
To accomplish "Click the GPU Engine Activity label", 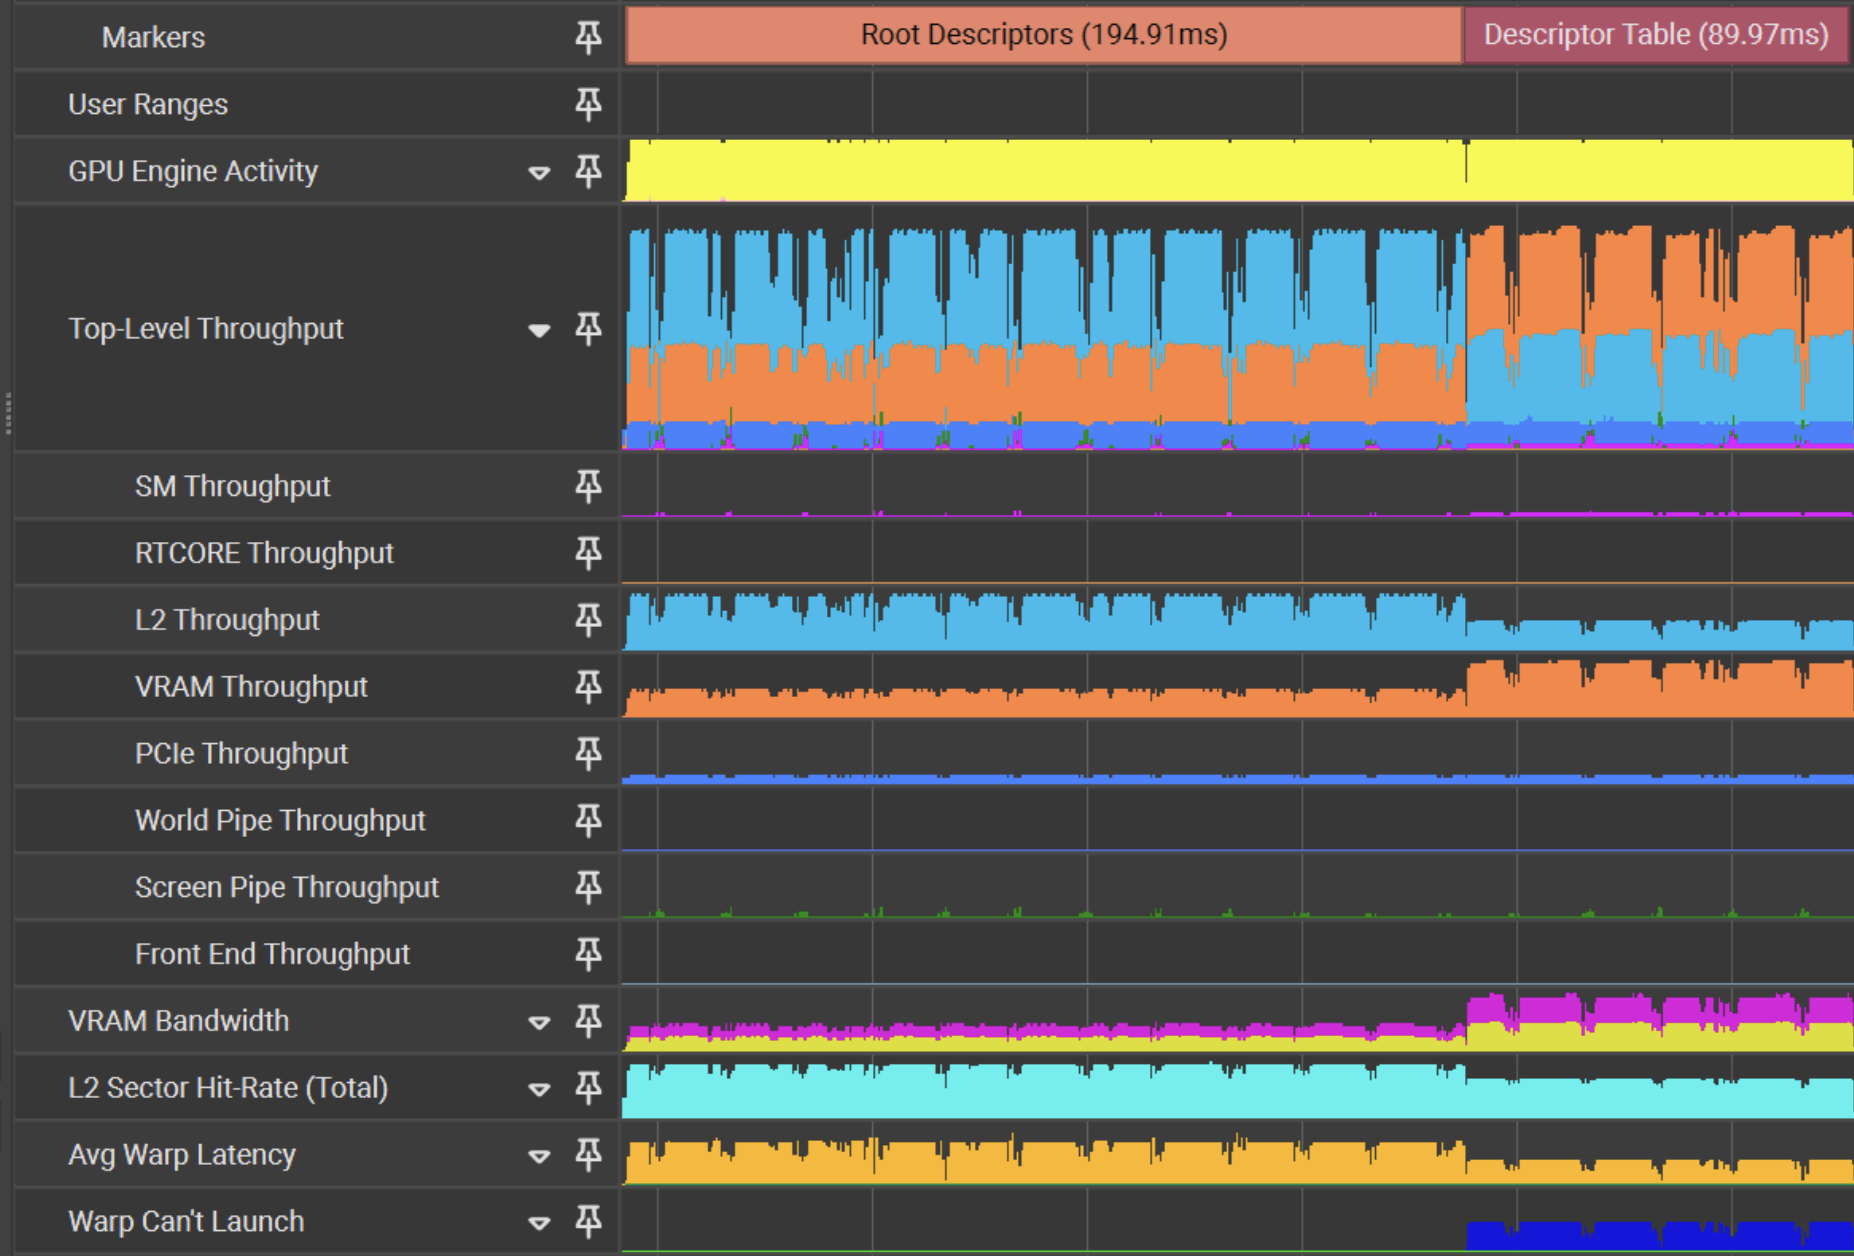I will click(x=193, y=172).
